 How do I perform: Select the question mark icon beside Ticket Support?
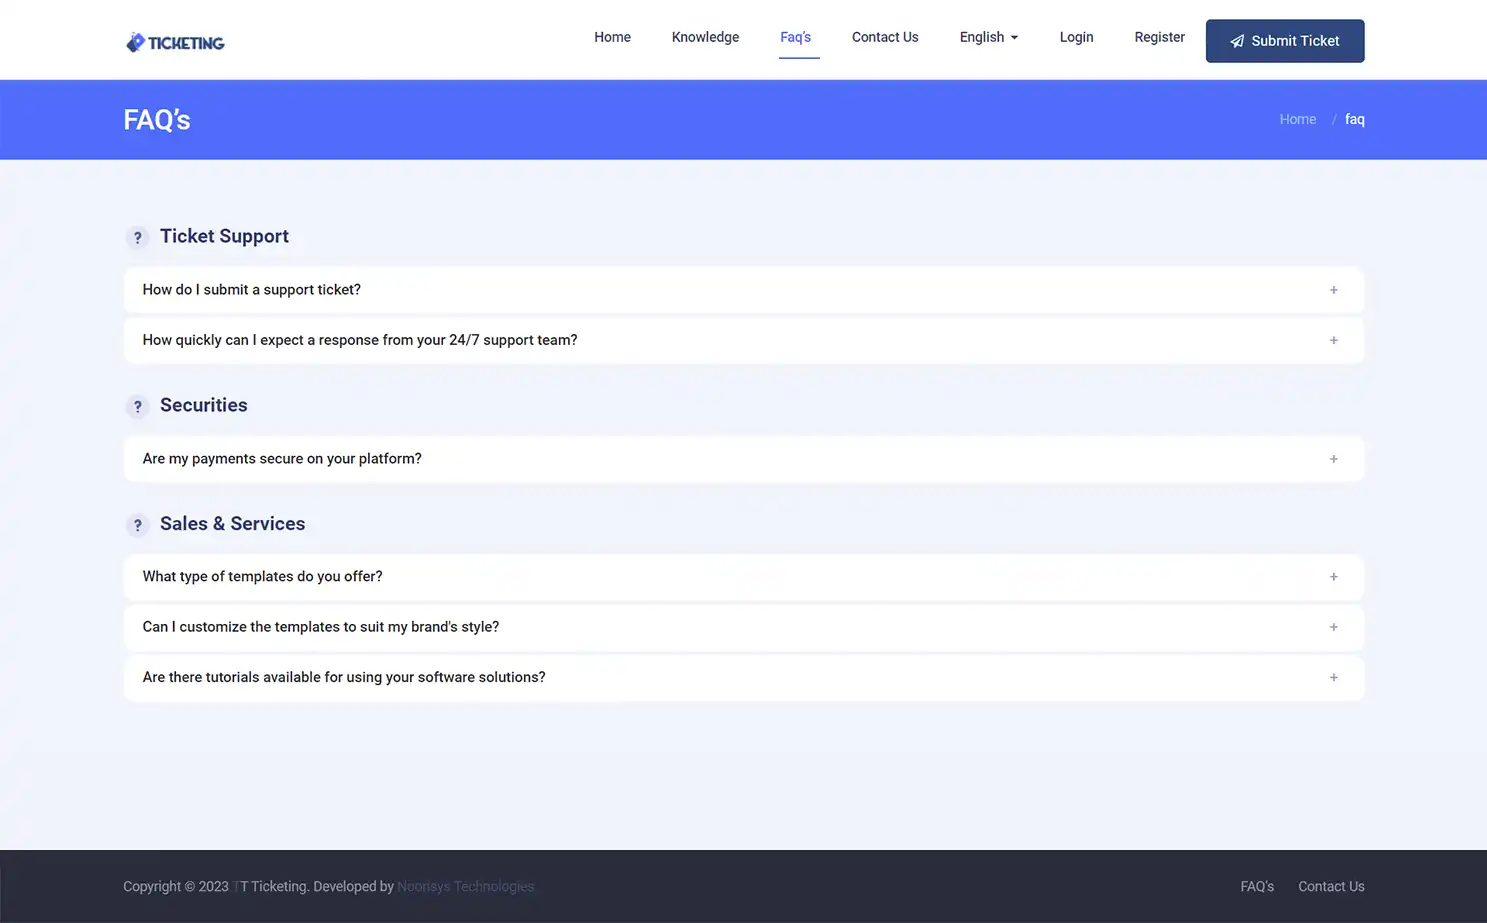click(138, 237)
